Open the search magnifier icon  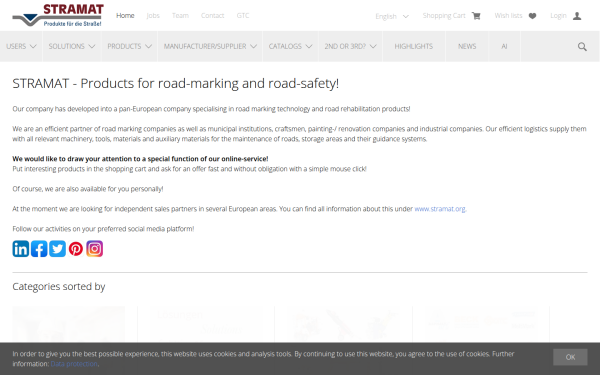pos(582,47)
